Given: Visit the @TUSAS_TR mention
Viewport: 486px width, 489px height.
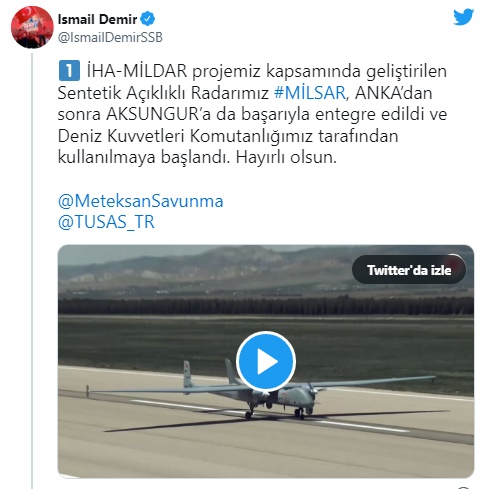Looking at the screenshot, I should (106, 222).
